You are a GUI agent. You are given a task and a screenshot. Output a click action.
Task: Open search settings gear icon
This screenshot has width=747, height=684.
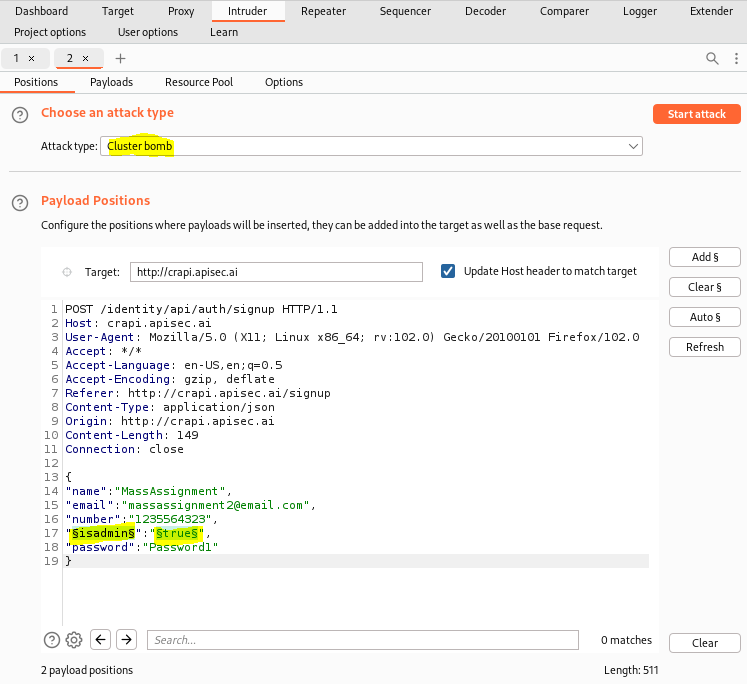(74, 640)
